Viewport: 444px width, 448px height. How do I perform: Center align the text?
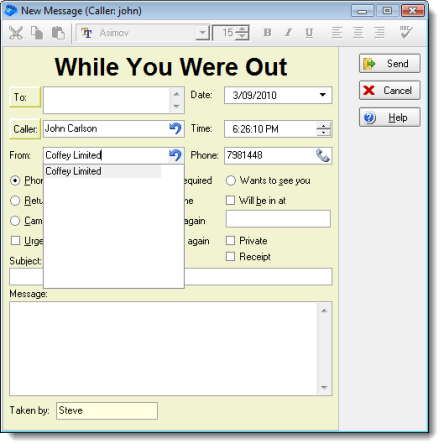click(x=358, y=33)
